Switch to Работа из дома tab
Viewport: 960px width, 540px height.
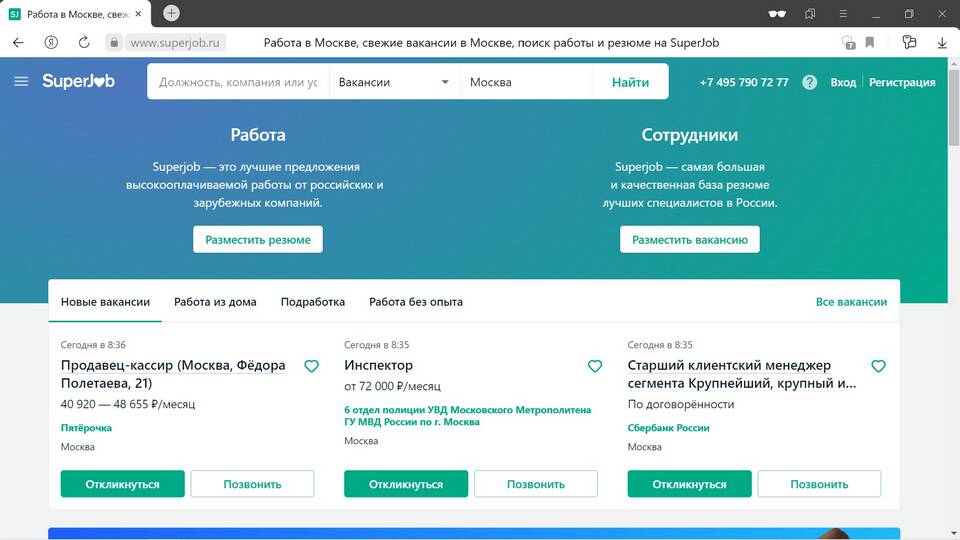click(x=215, y=302)
